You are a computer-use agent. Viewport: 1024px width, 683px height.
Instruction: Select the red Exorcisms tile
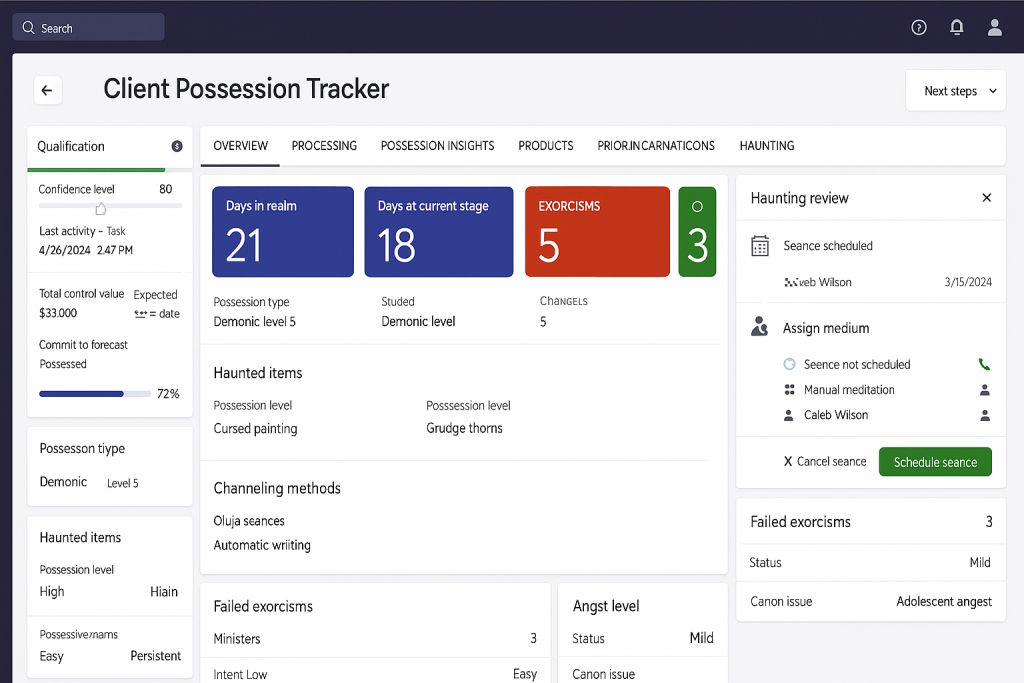[597, 232]
